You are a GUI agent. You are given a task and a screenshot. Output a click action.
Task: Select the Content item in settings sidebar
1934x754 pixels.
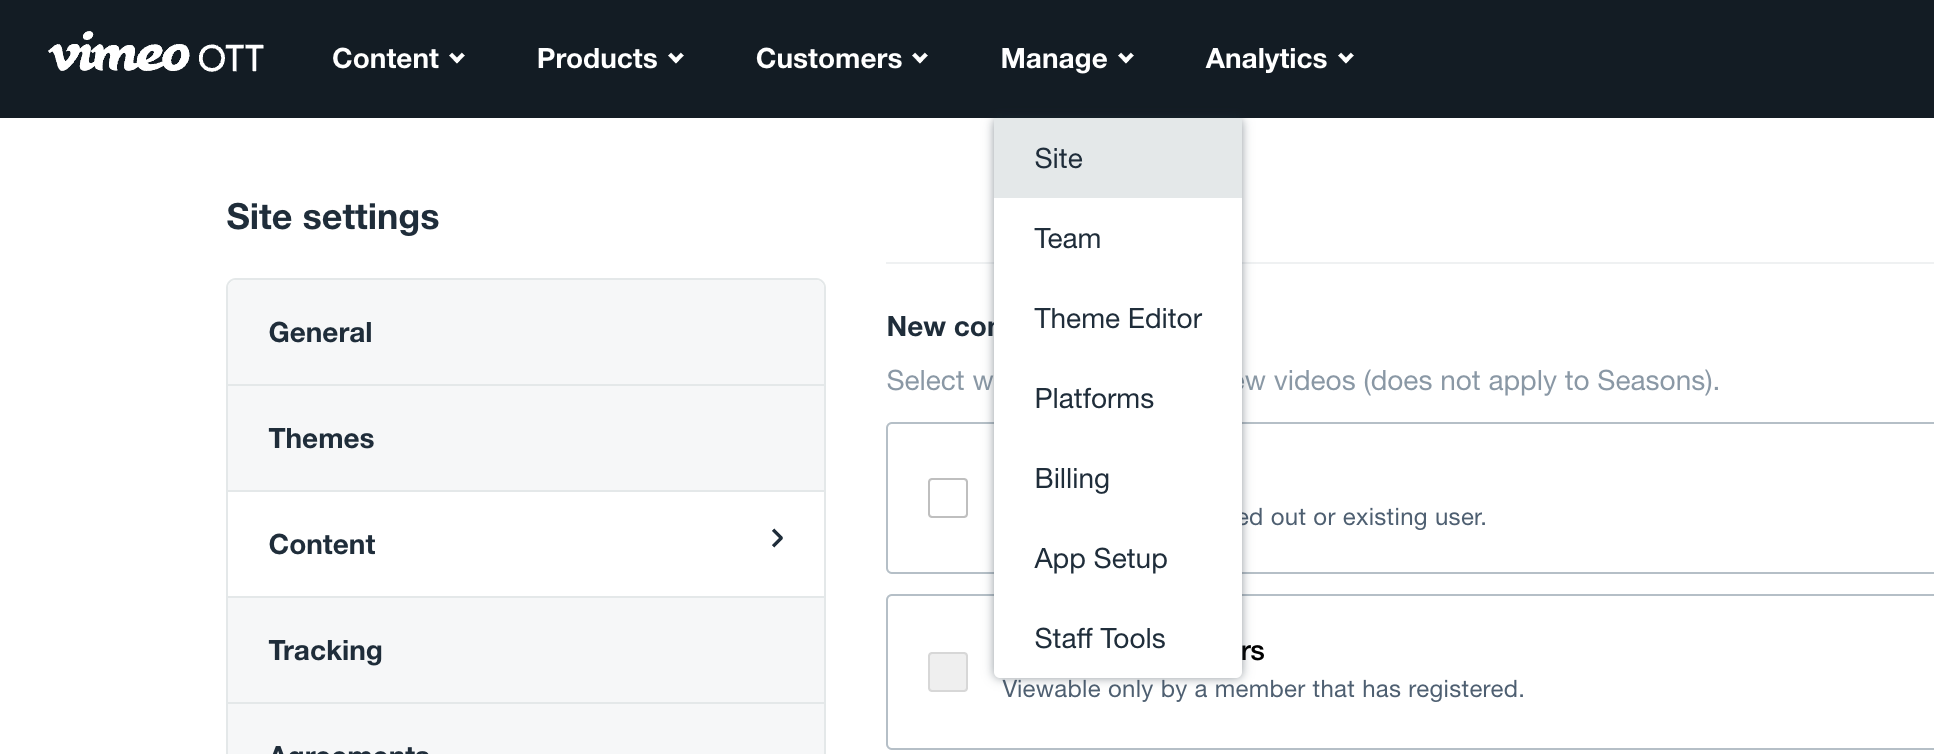click(322, 545)
